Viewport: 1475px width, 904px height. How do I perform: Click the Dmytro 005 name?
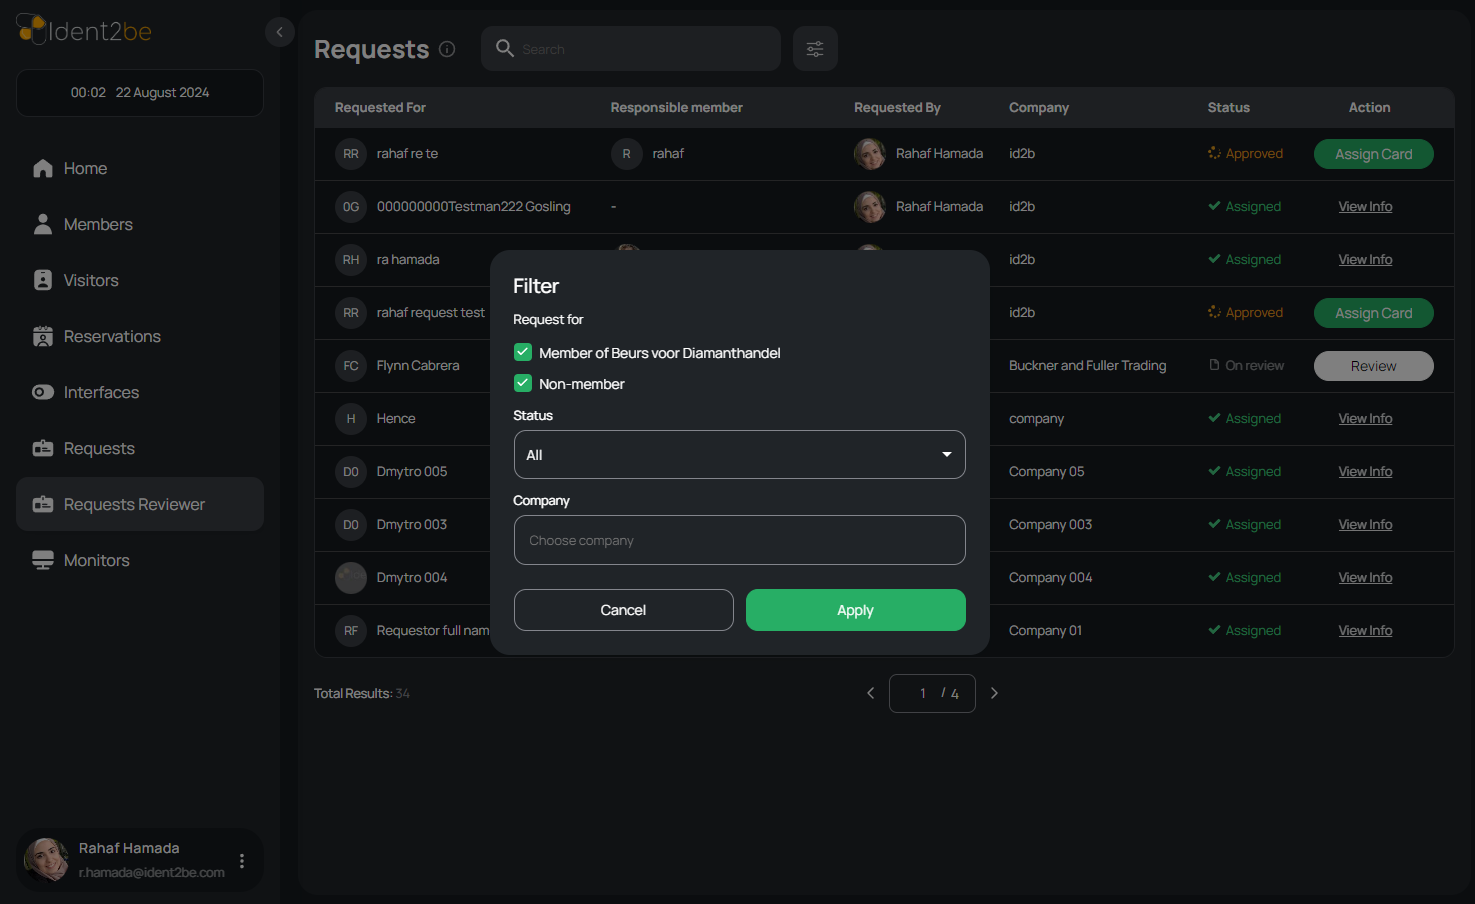412,472
